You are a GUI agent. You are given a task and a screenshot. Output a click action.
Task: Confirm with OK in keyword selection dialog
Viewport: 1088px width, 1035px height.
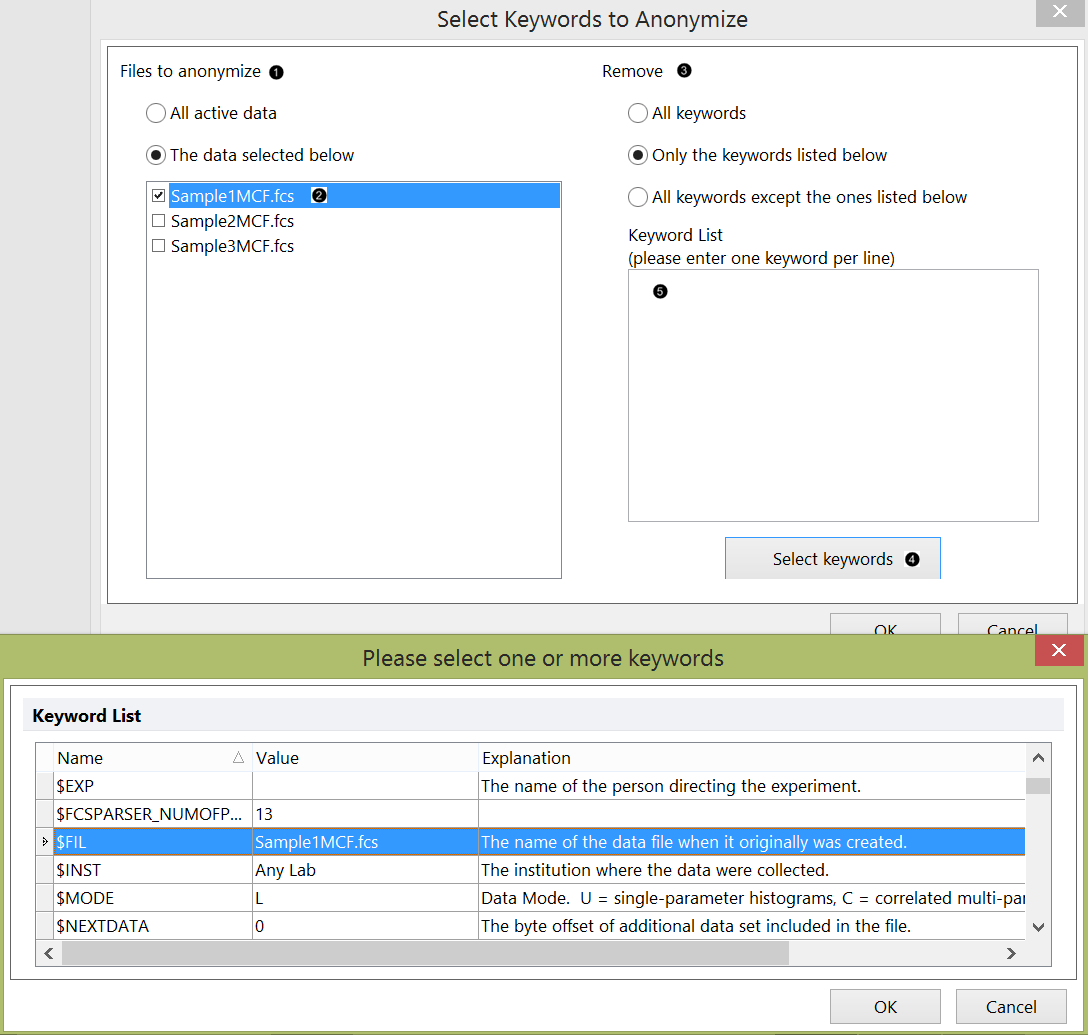click(885, 1007)
